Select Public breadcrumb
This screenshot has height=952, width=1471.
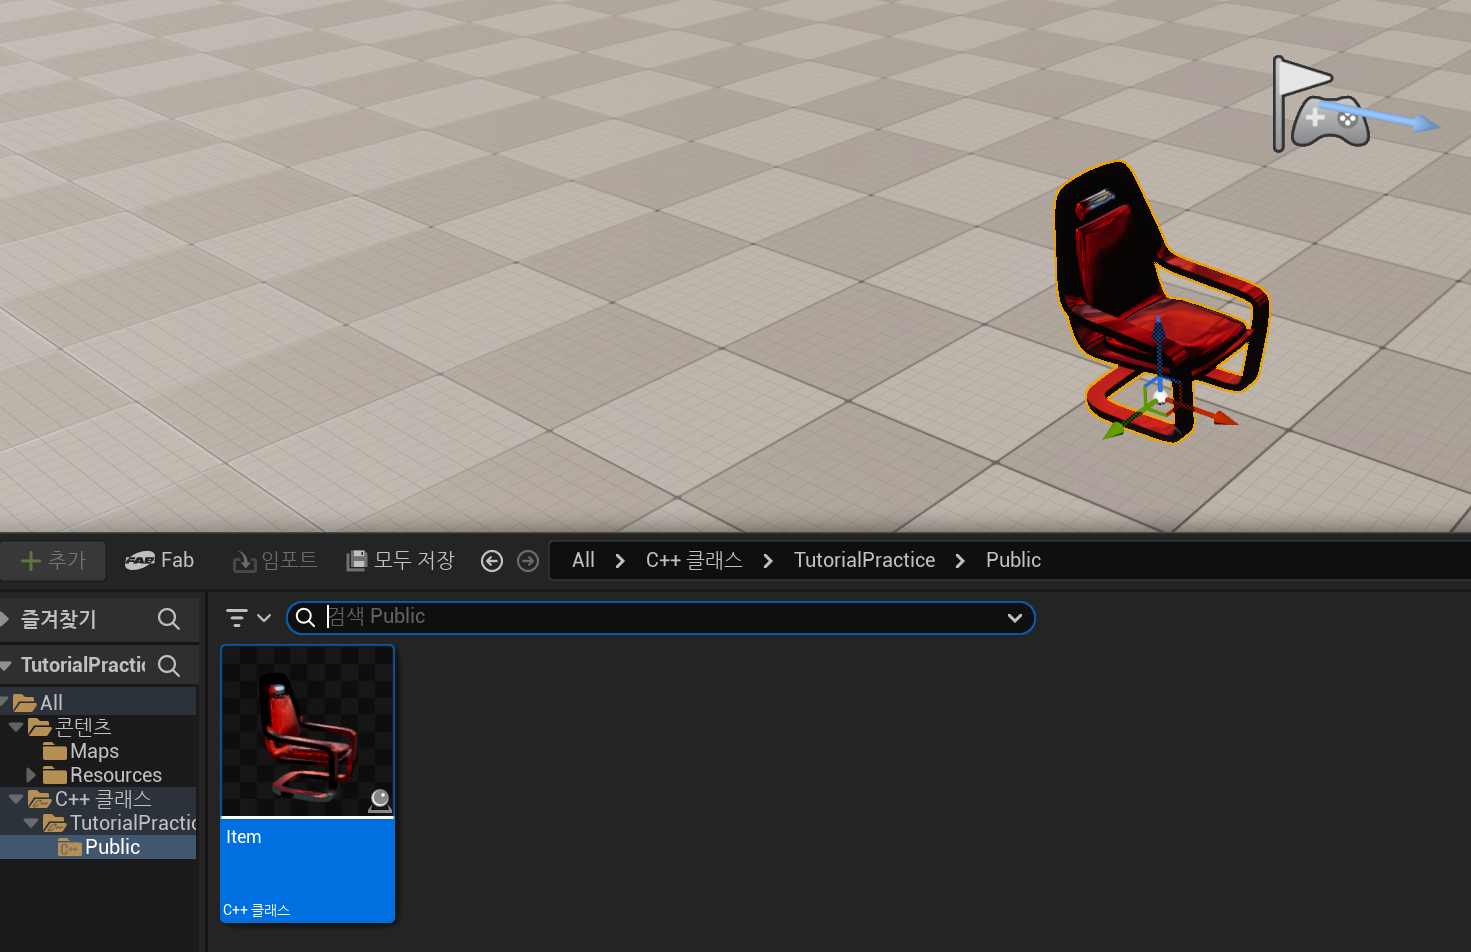[x=1013, y=560]
